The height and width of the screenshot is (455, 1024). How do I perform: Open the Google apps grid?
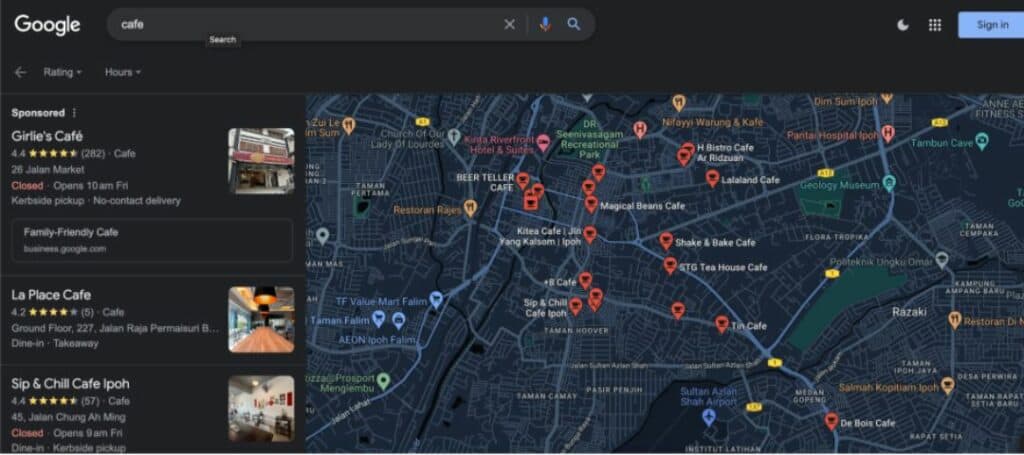[x=935, y=25]
